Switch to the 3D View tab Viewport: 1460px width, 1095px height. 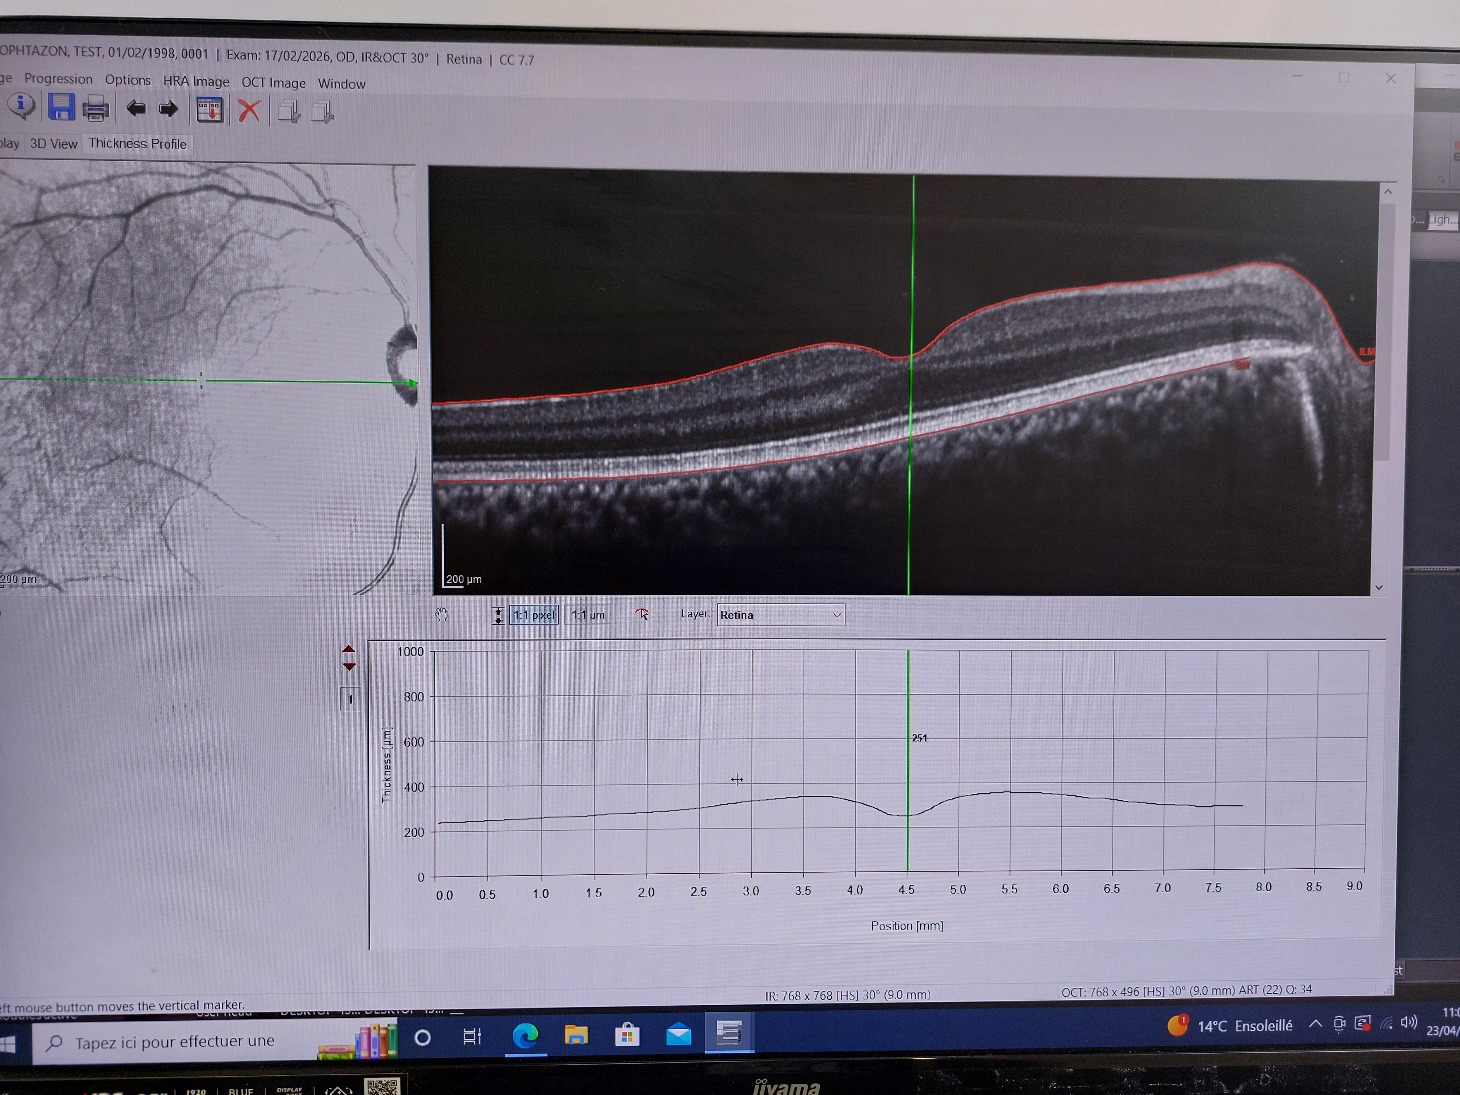point(53,144)
